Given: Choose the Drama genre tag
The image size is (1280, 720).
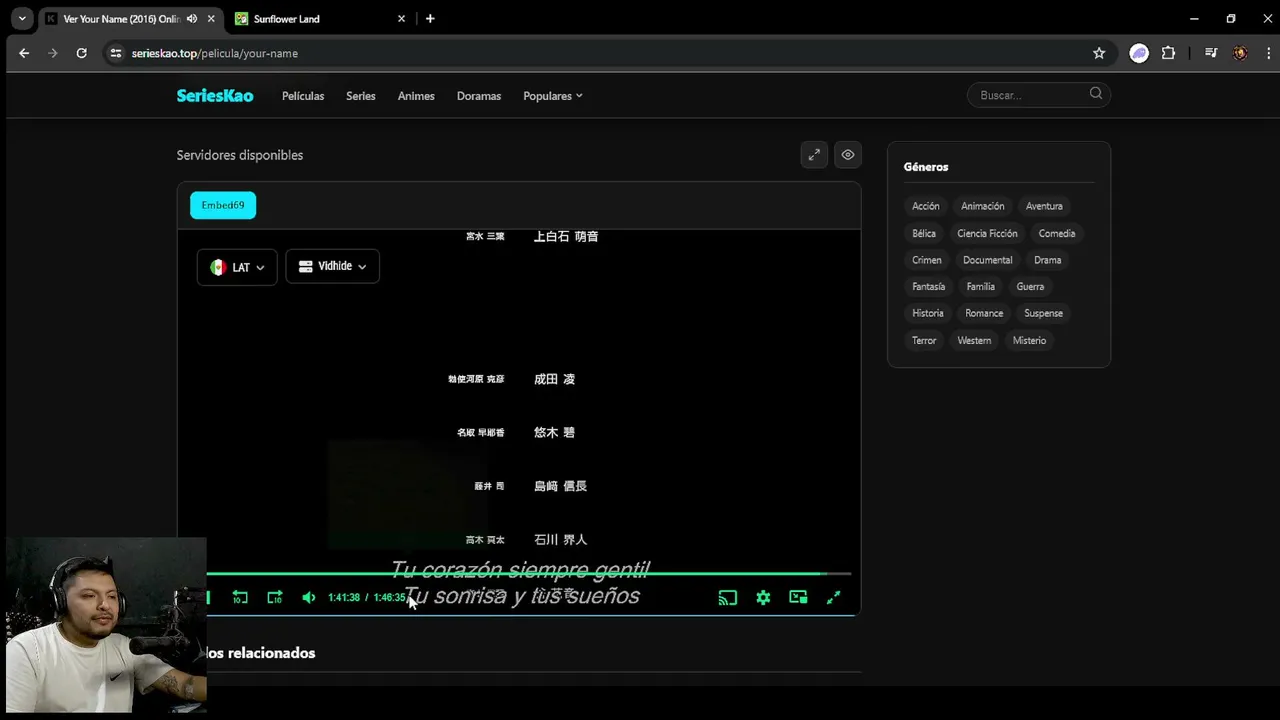Looking at the screenshot, I should (x=1048, y=260).
